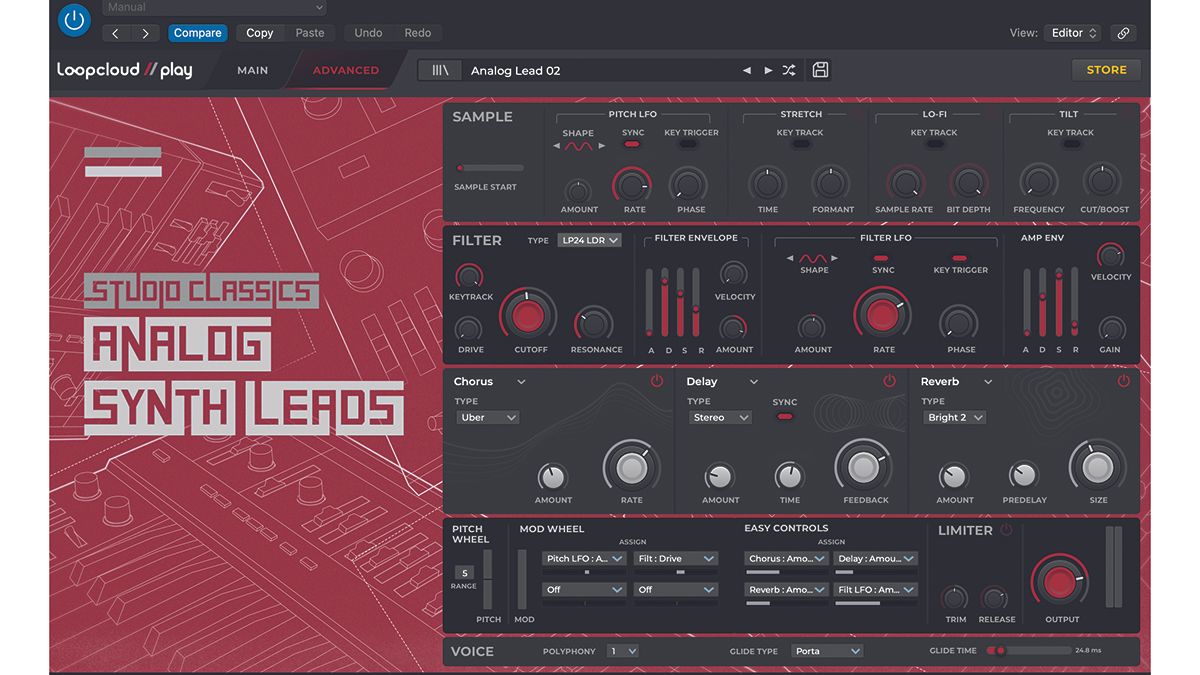This screenshot has width=1200, height=675.
Task: Click the Reverb Size knob
Action: [1097, 466]
